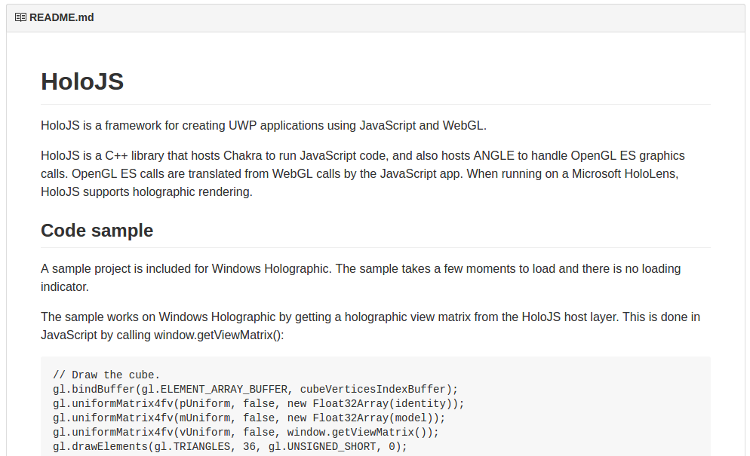This screenshot has height=456, width=750.
Task: Click the README.md file name header
Action: pyautogui.click(x=61, y=18)
